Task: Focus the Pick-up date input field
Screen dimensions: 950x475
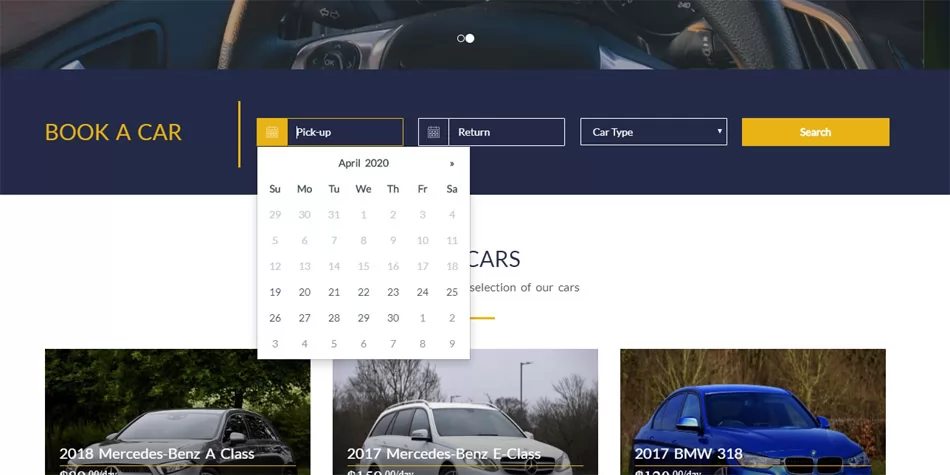Action: (x=345, y=132)
